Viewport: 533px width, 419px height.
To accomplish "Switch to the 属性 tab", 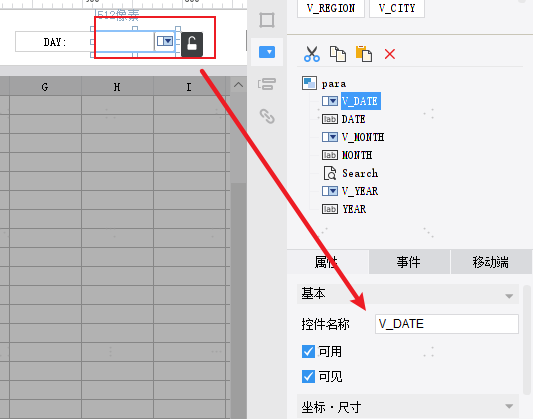I will 328,262.
